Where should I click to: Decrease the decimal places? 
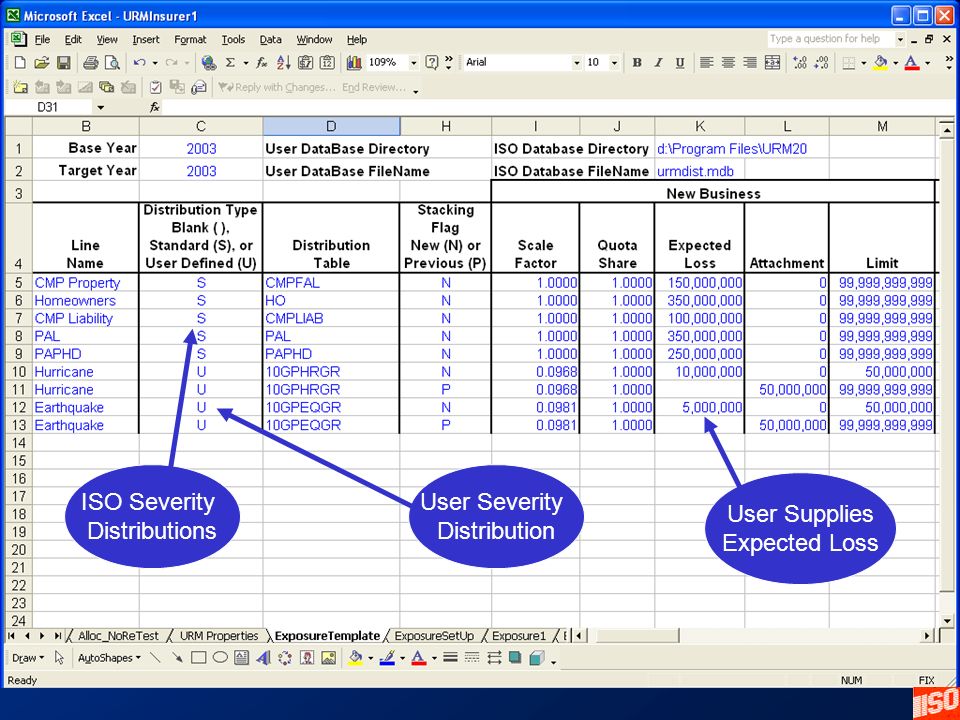pos(821,62)
